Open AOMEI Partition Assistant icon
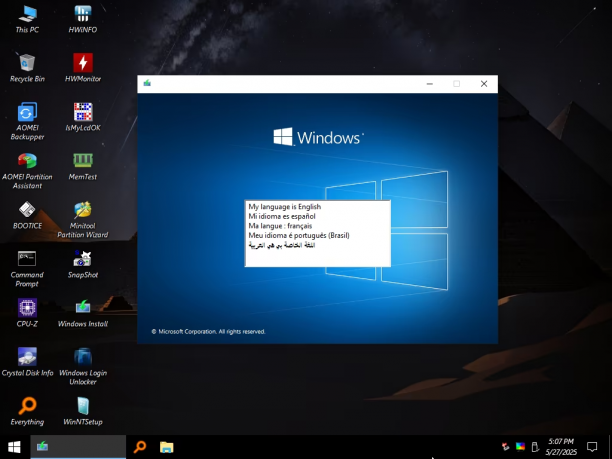This screenshot has height=459, width=612. [27, 170]
